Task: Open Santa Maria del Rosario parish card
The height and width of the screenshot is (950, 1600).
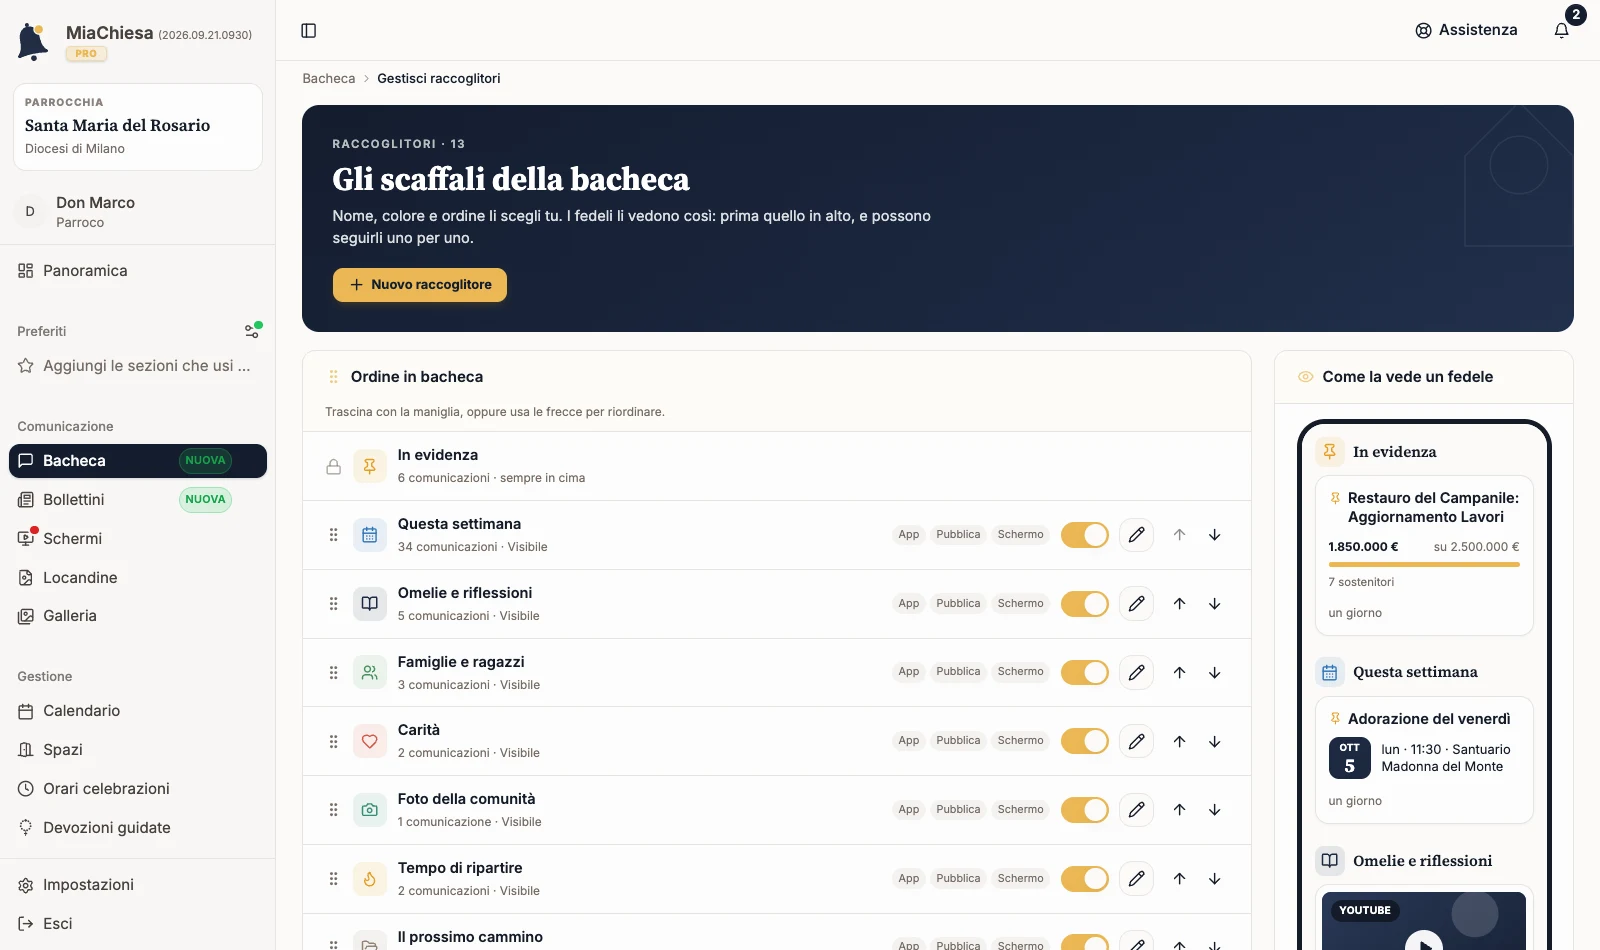Action: click(x=138, y=127)
